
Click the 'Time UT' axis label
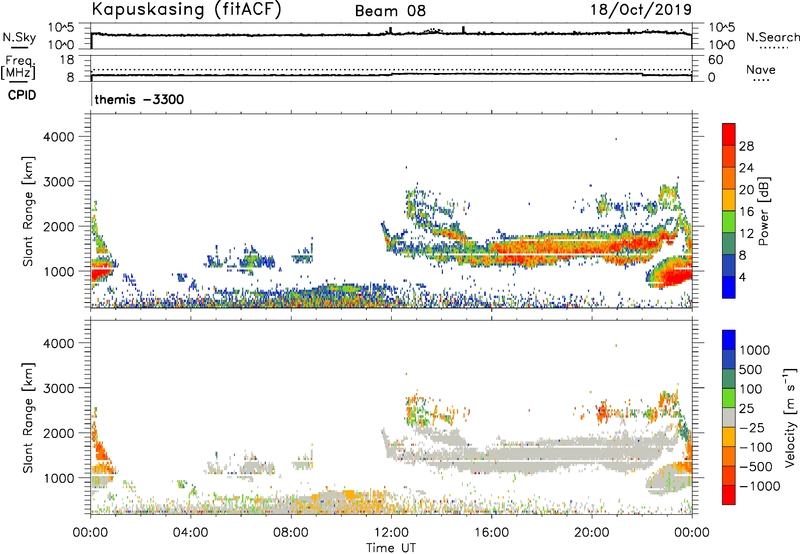pyautogui.click(x=391, y=548)
